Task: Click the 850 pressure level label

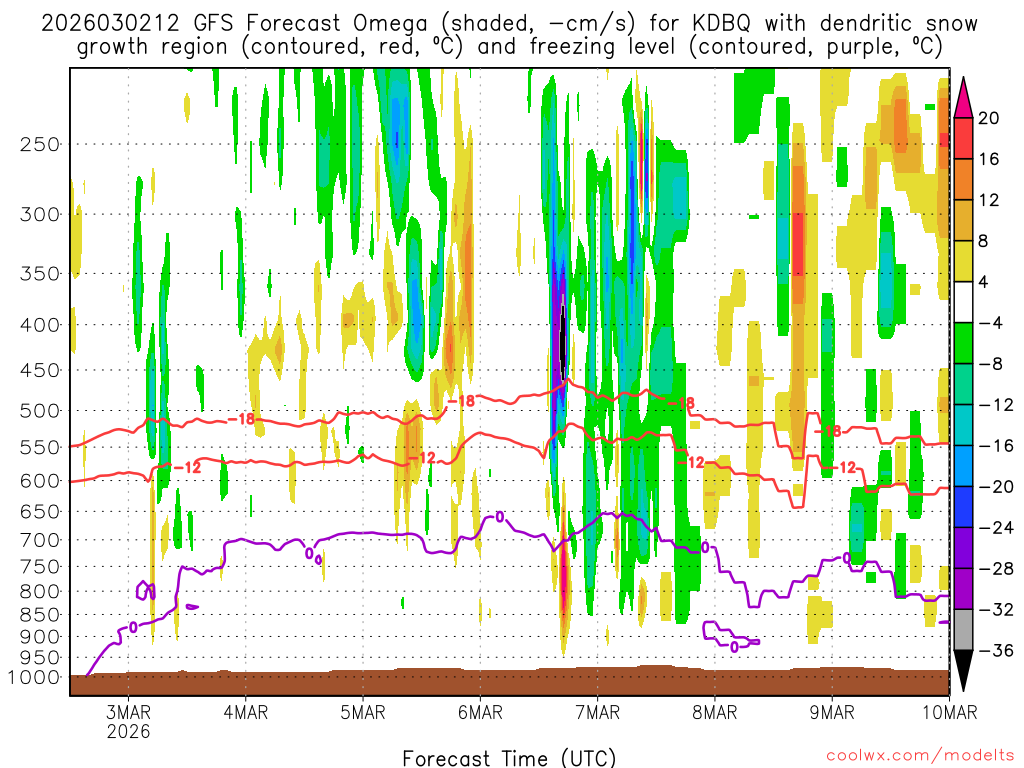Action: 40,615
